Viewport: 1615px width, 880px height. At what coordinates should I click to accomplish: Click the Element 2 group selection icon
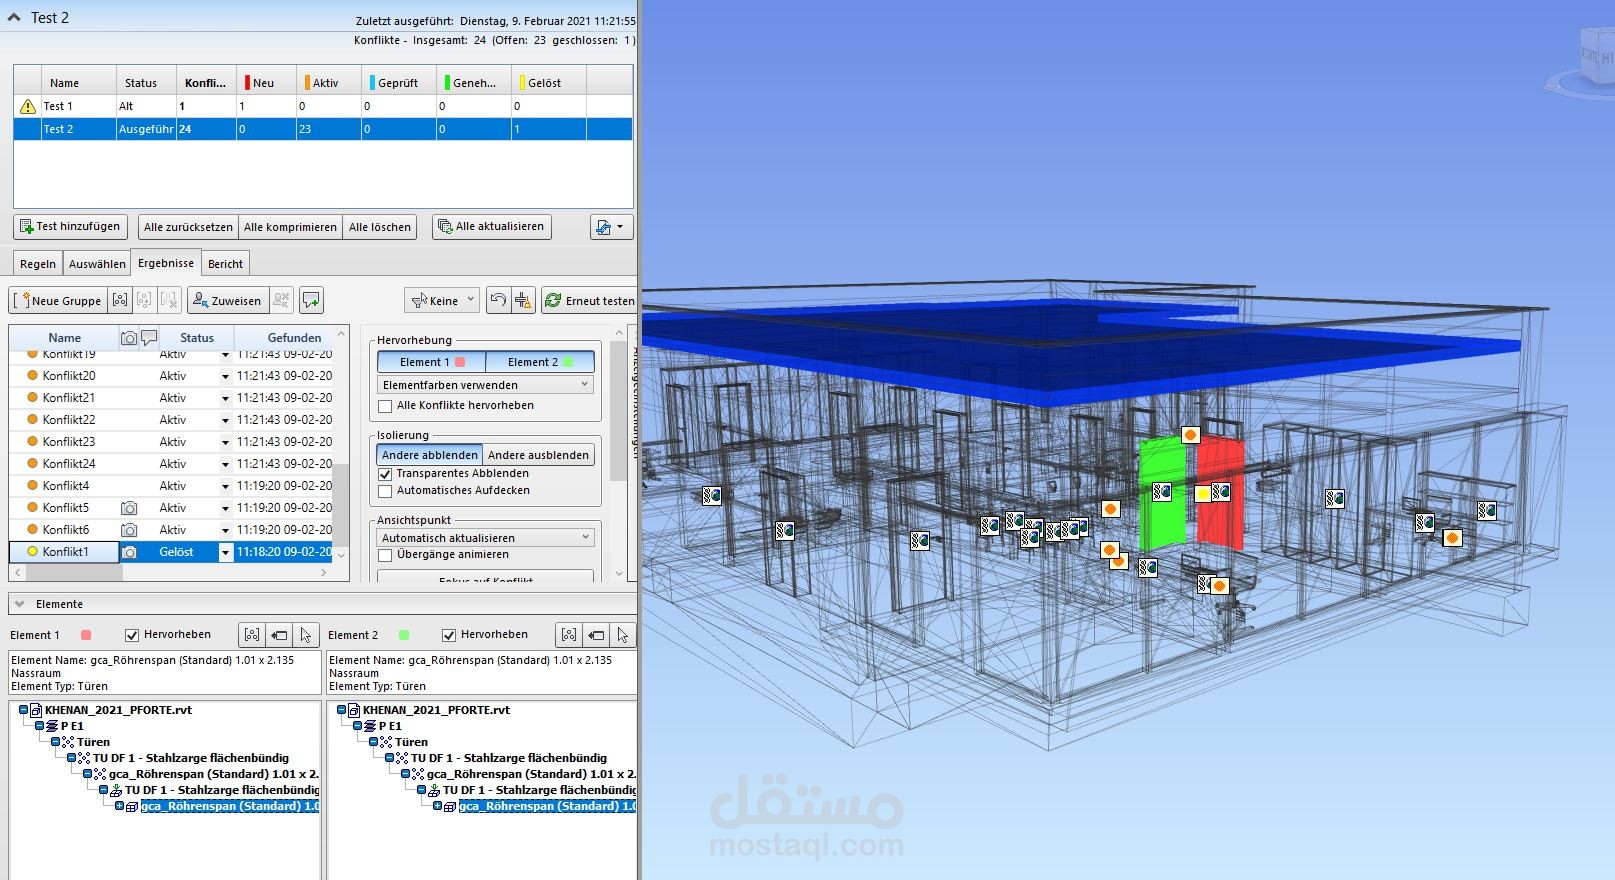(569, 635)
